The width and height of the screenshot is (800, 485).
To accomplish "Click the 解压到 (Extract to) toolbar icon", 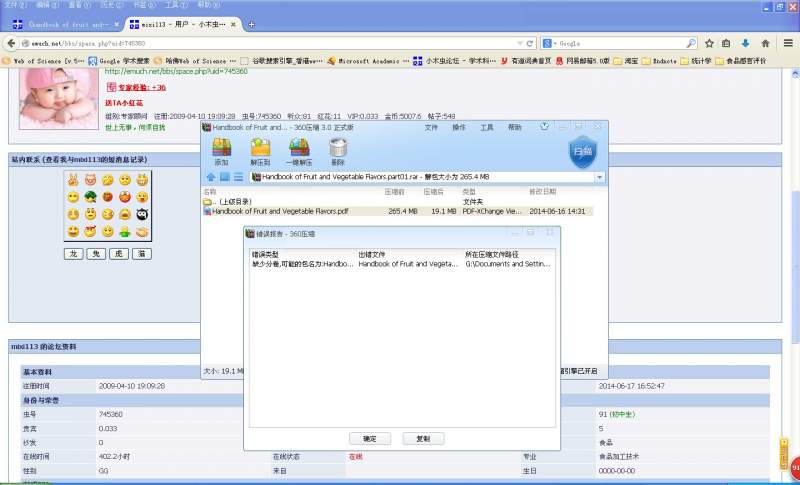I will [260, 151].
